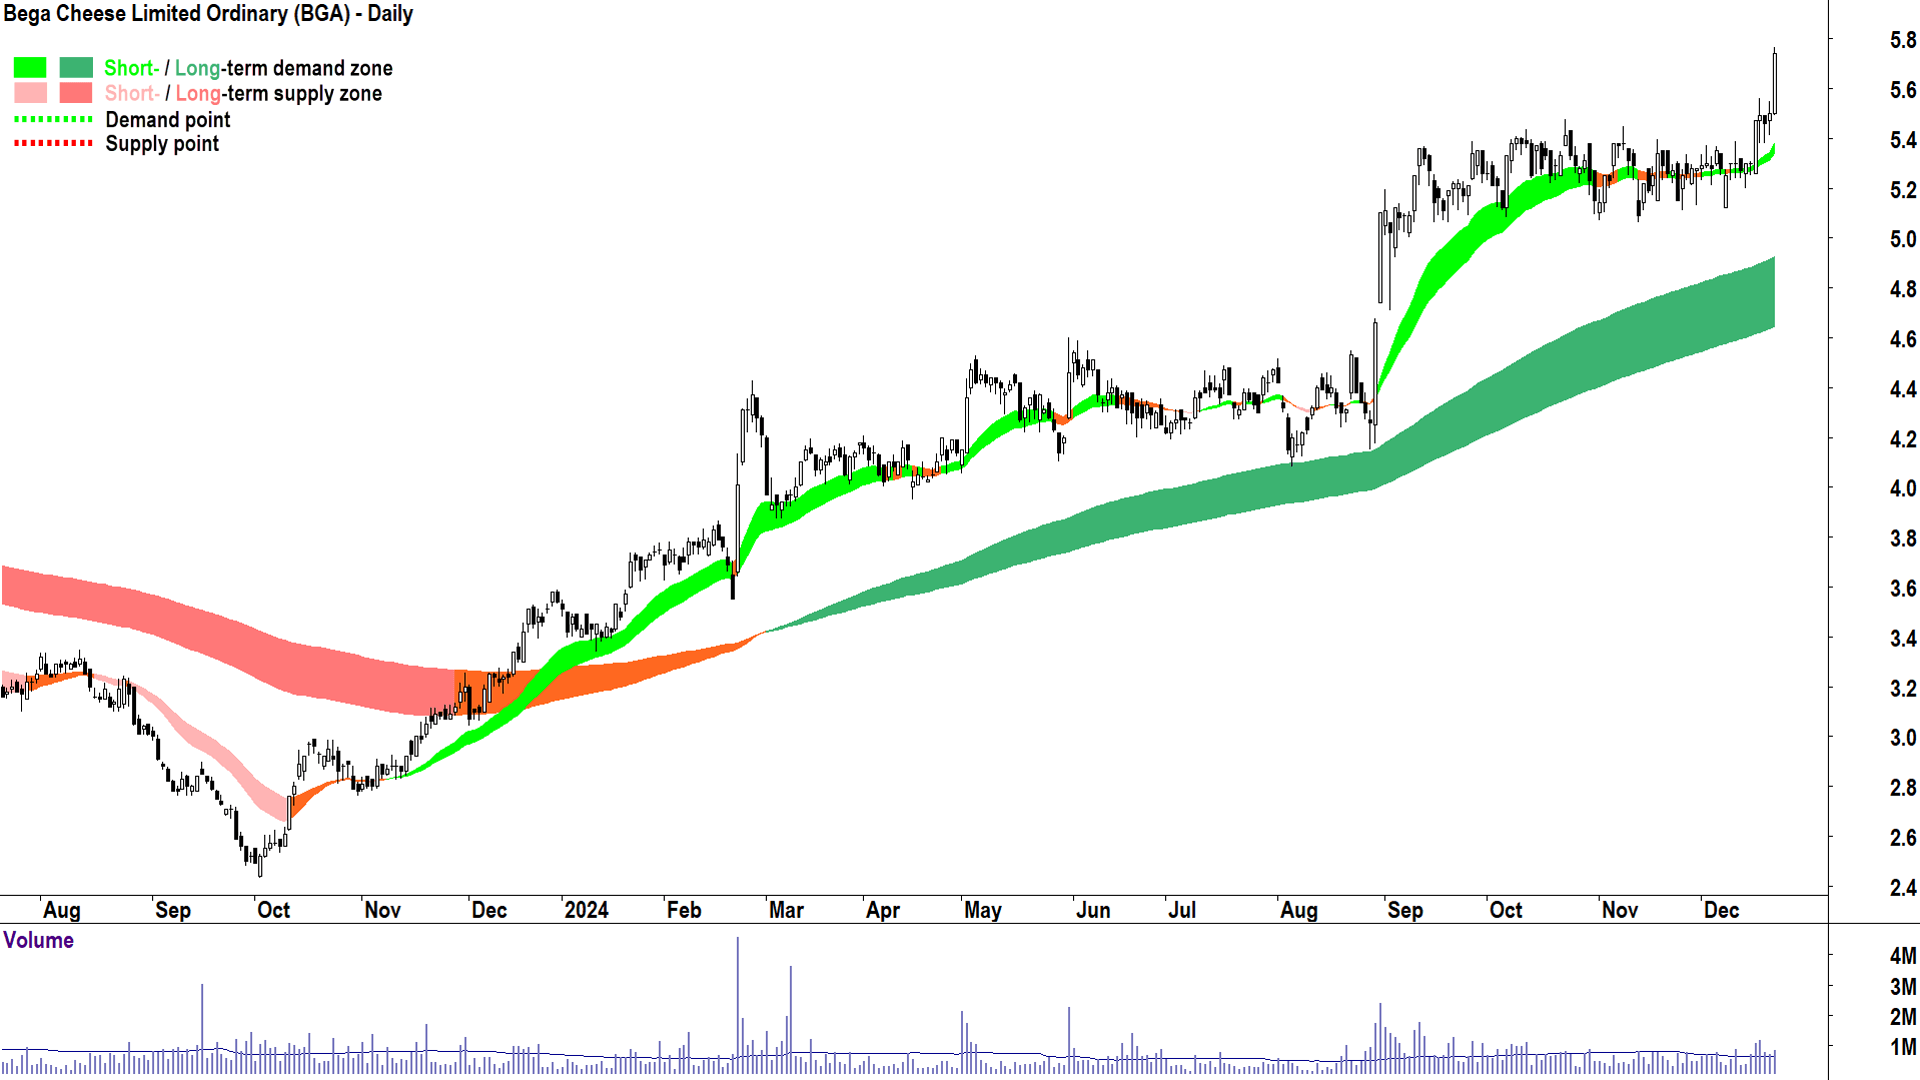The height and width of the screenshot is (1080, 1920).
Task: Click the 'Short- / Long-term supply zone' legend text
Action: [243, 93]
